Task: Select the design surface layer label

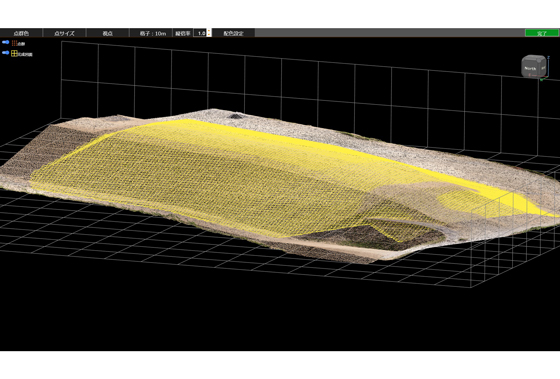Action: click(x=25, y=54)
